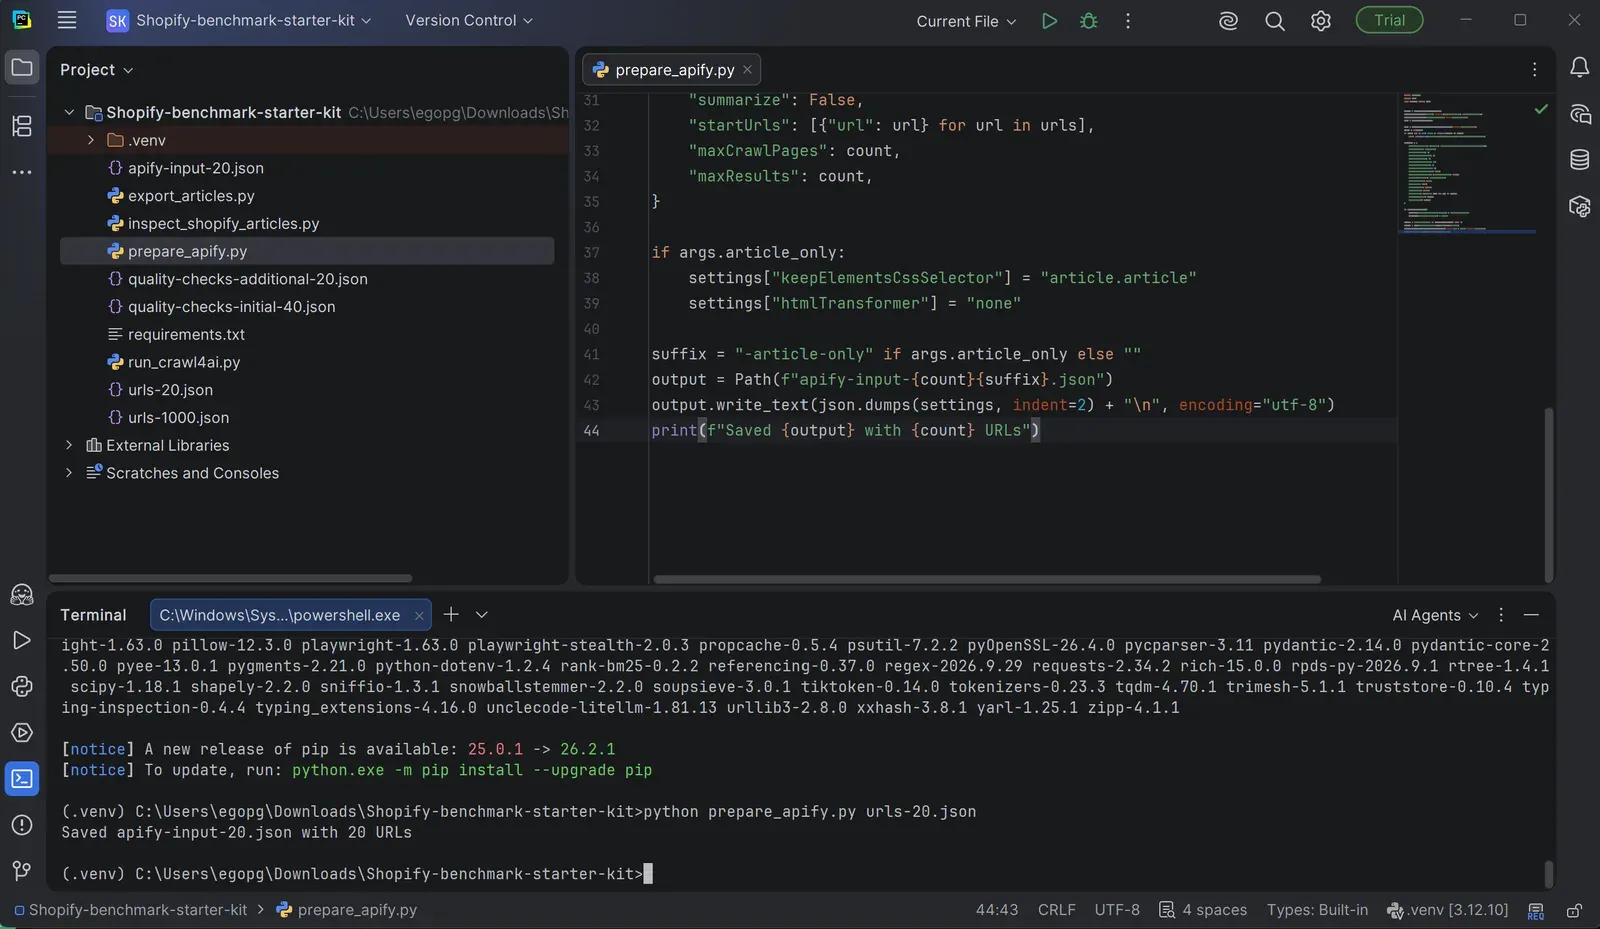Select quality-checks-additional-20.json file
Image resolution: width=1600 pixels, height=929 pixels.
point(247,279)
